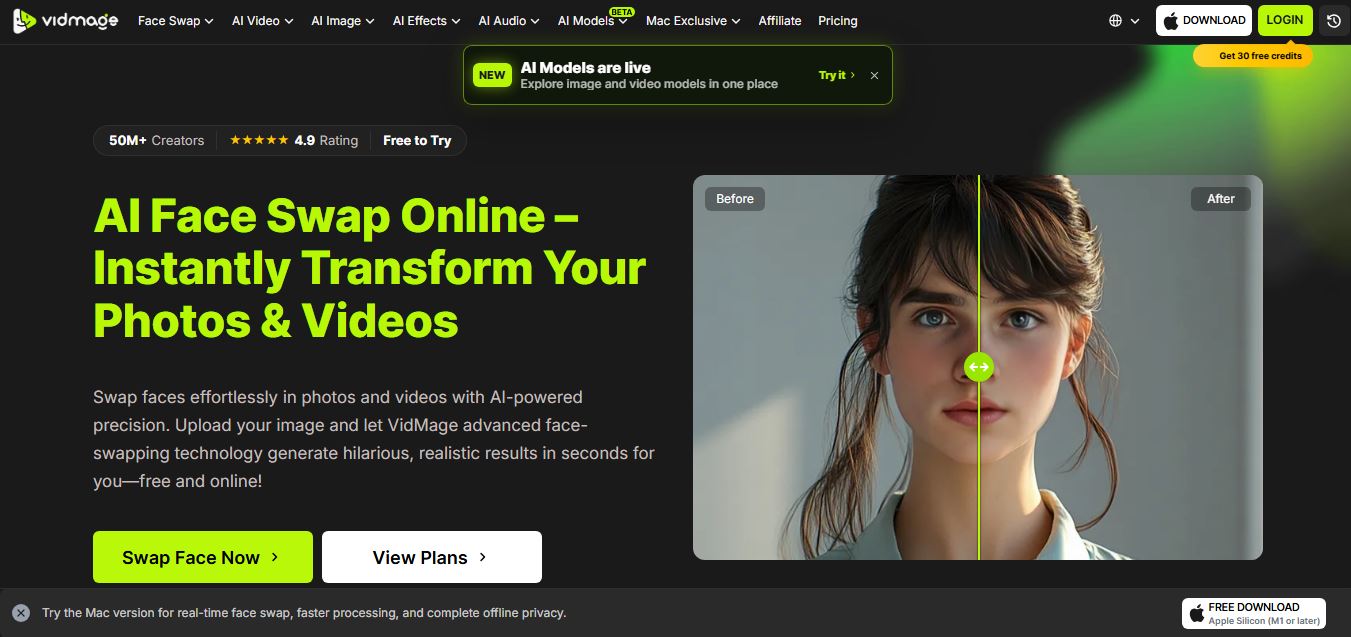Click Try it on AI Models banner
This screenshot has height=637, width=1351.
(x=837, y=75)
